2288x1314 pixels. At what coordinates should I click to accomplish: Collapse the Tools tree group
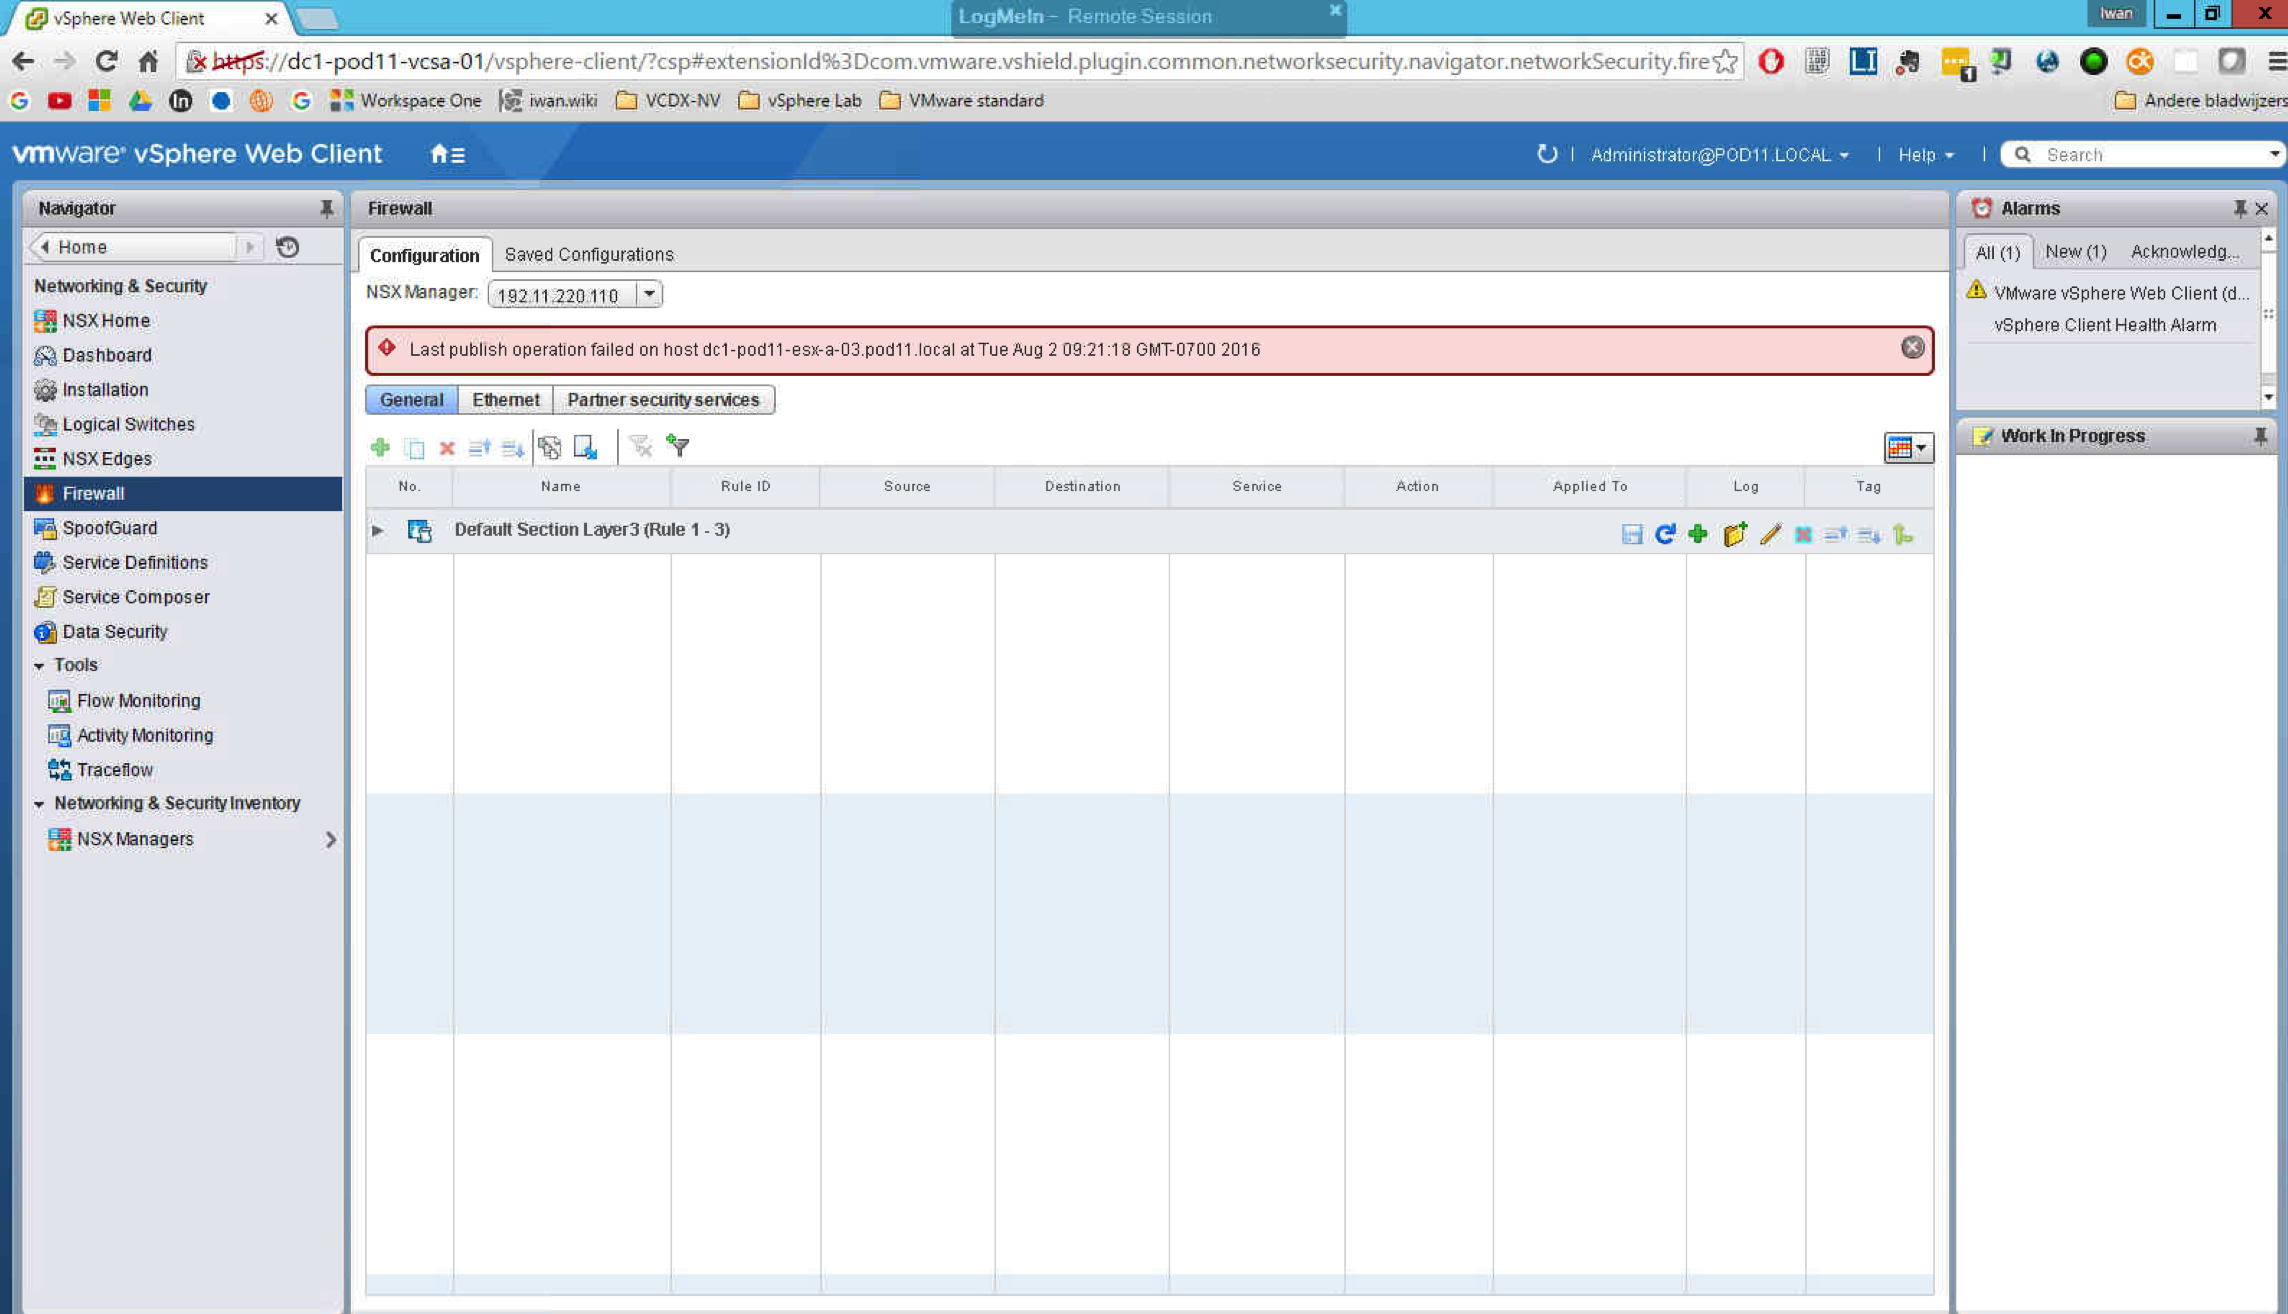[x=39, y=665]
